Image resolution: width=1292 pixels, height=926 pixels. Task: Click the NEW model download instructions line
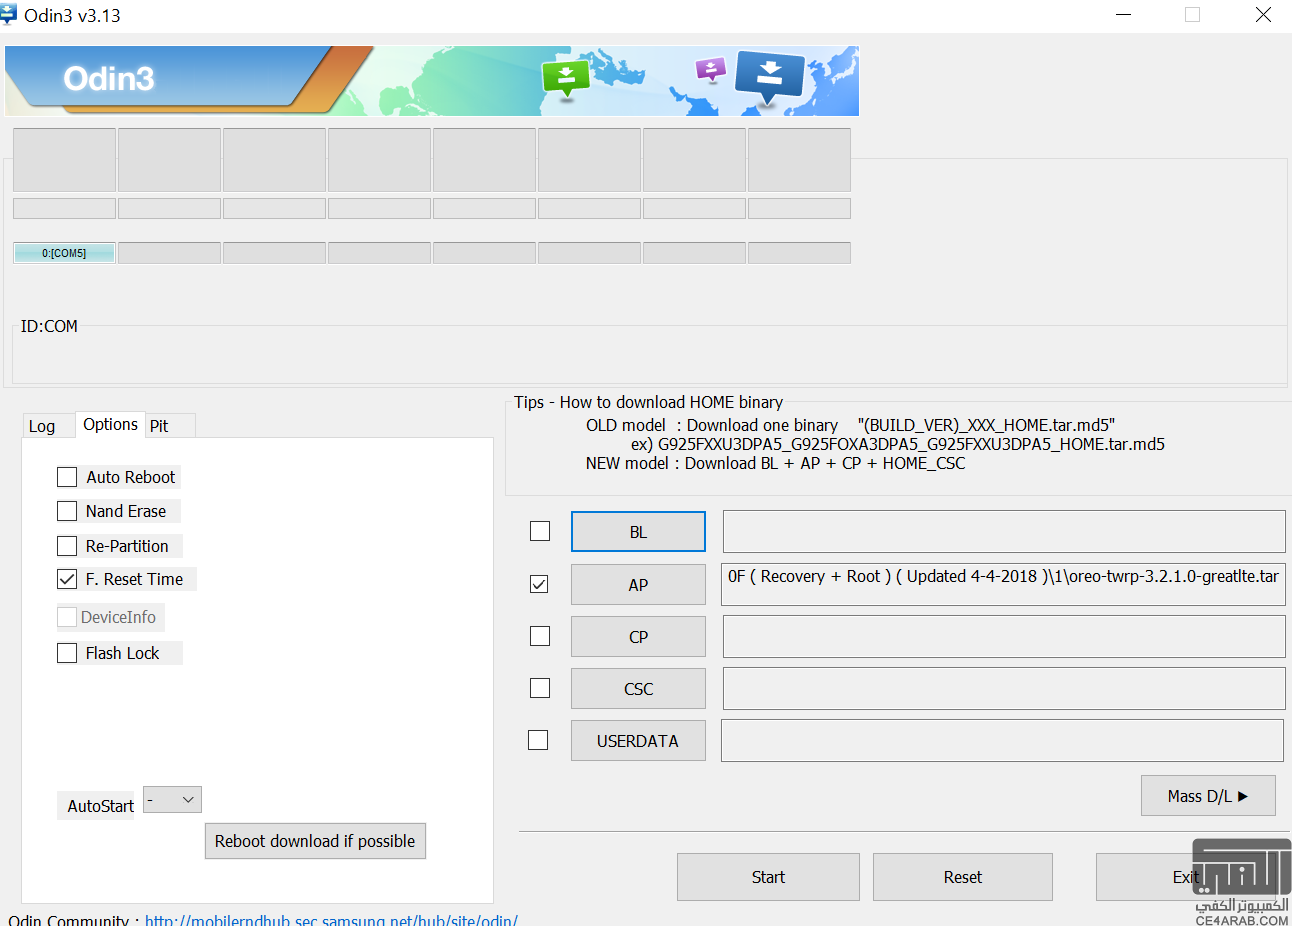[776, 463]
